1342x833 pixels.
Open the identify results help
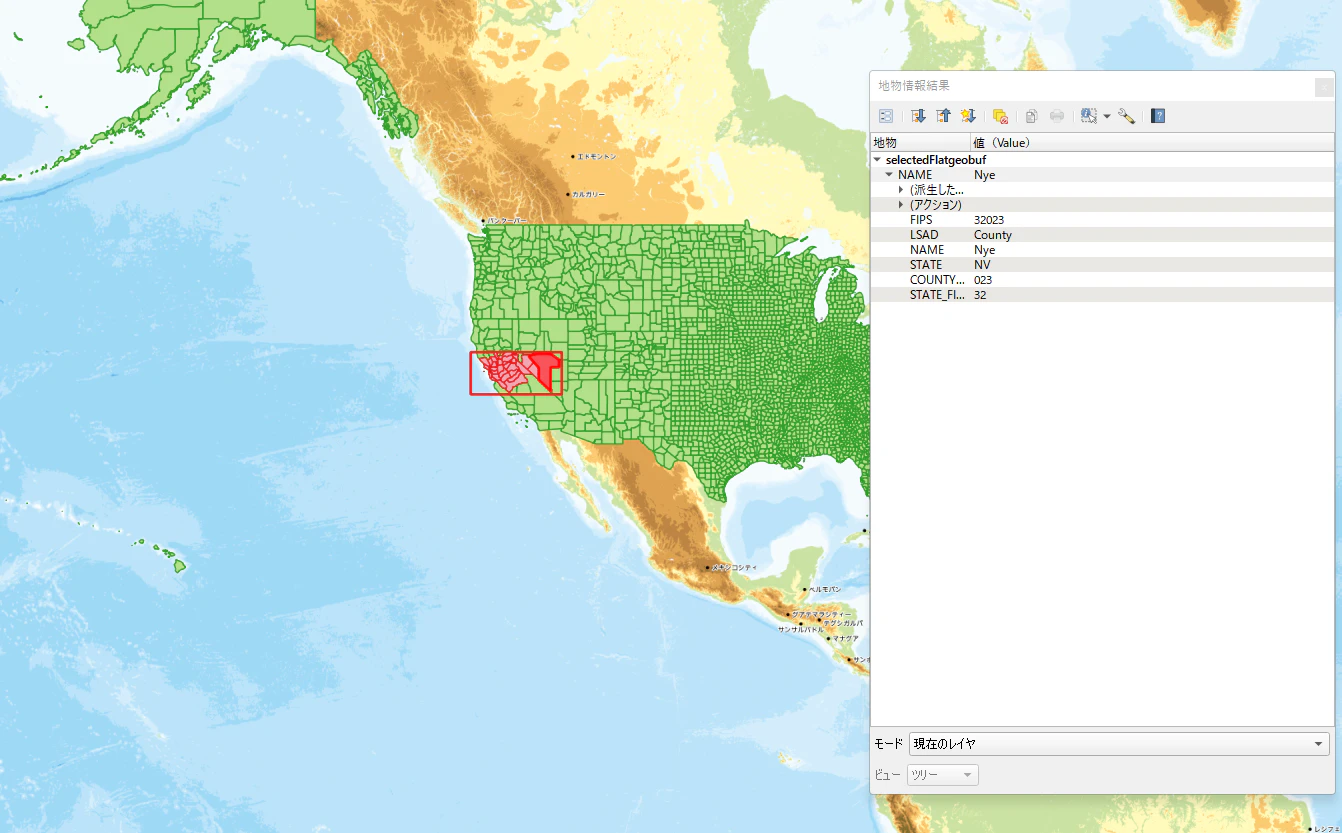pyautogui.click(x=1158, y=116)
